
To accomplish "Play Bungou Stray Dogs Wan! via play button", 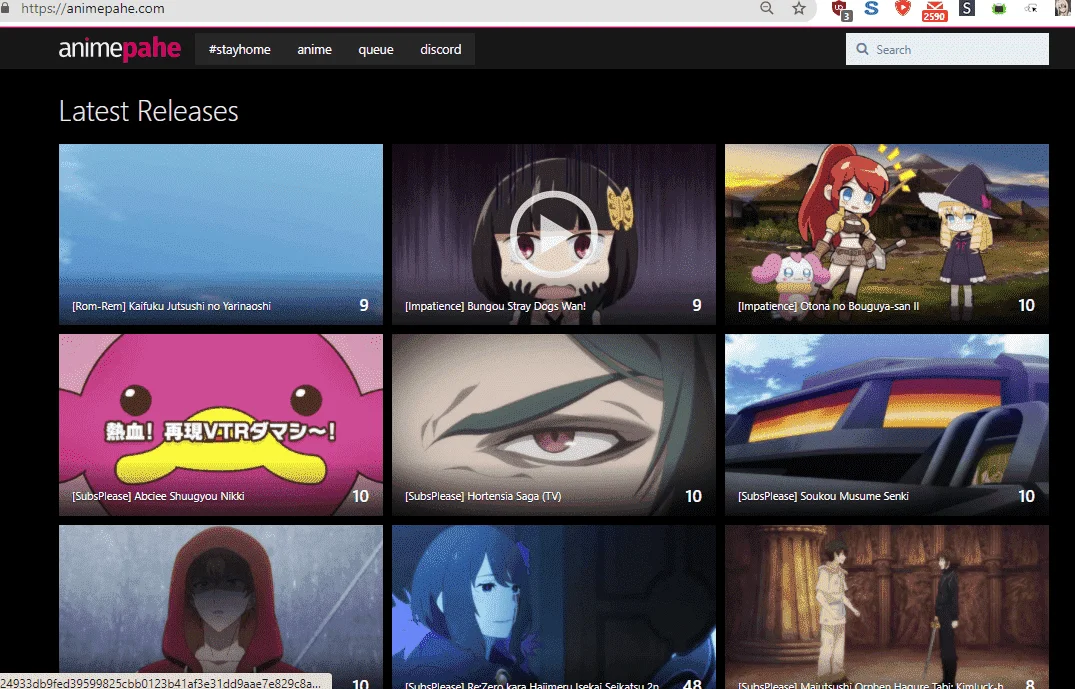I will tap(553, 234).
